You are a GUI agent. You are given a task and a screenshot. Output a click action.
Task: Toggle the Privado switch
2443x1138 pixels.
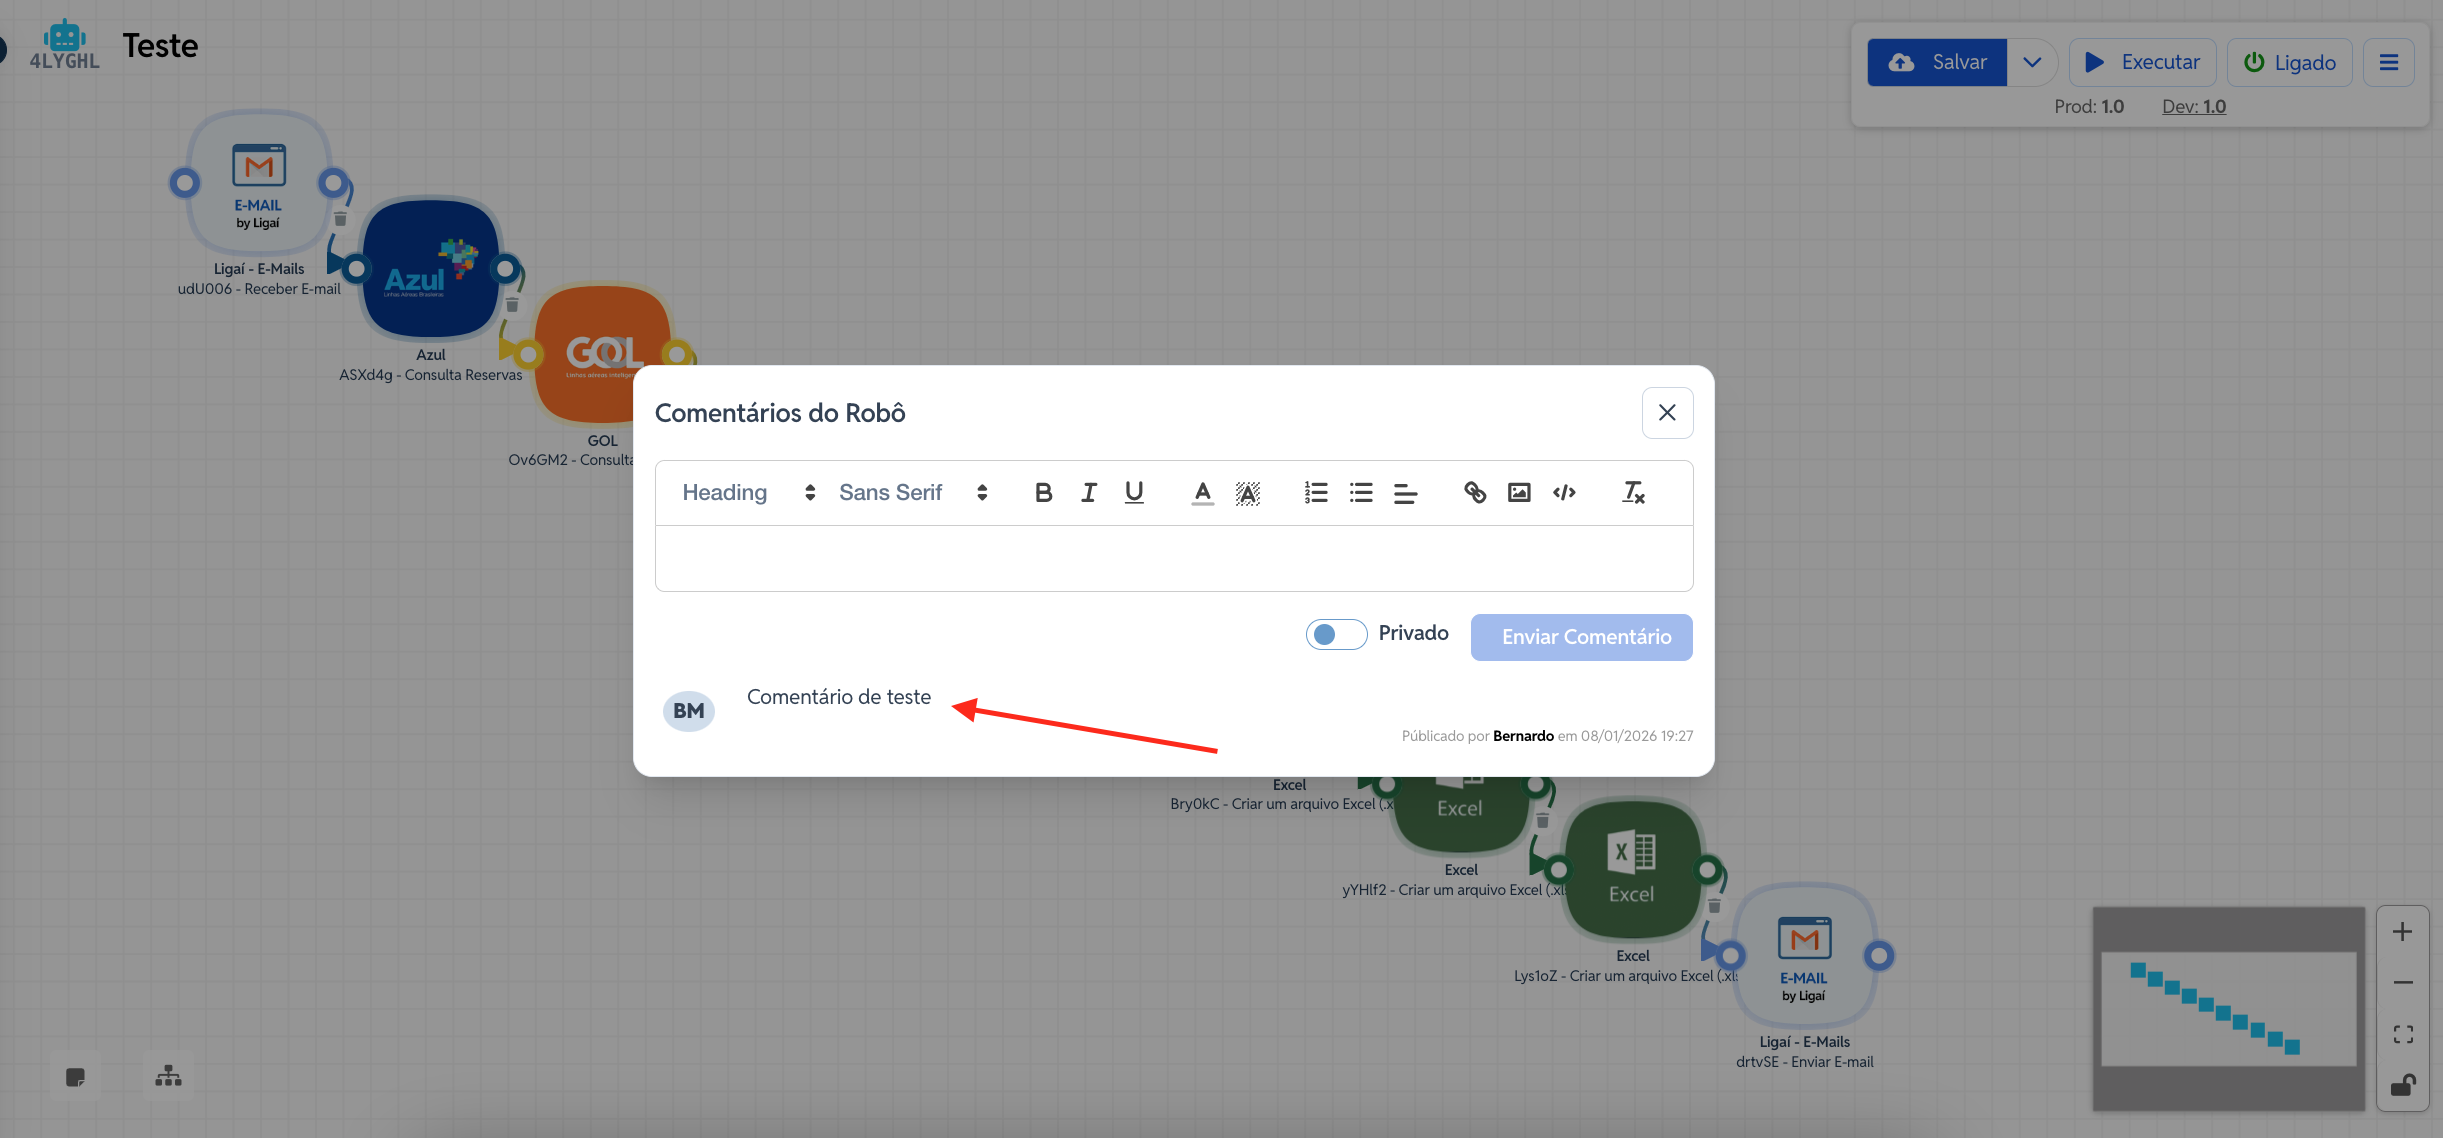click(1336, 634)
